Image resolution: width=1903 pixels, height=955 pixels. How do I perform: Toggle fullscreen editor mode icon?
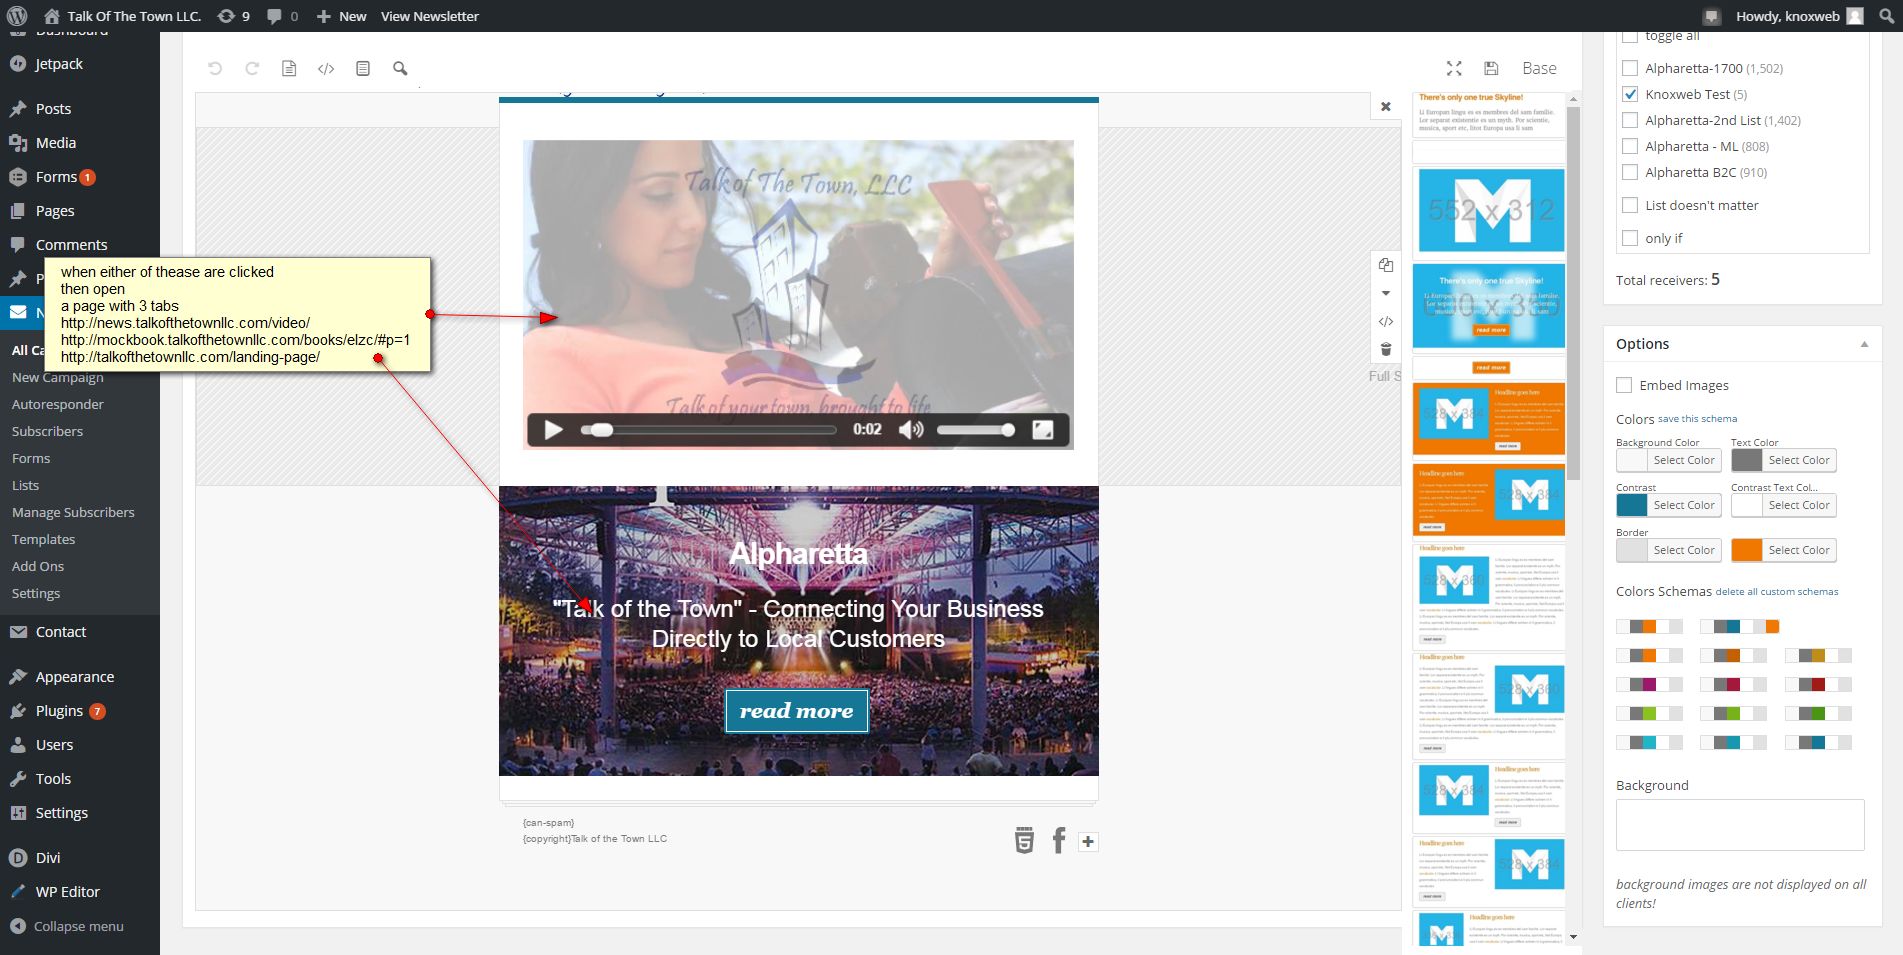click(x=1454, y=68)
